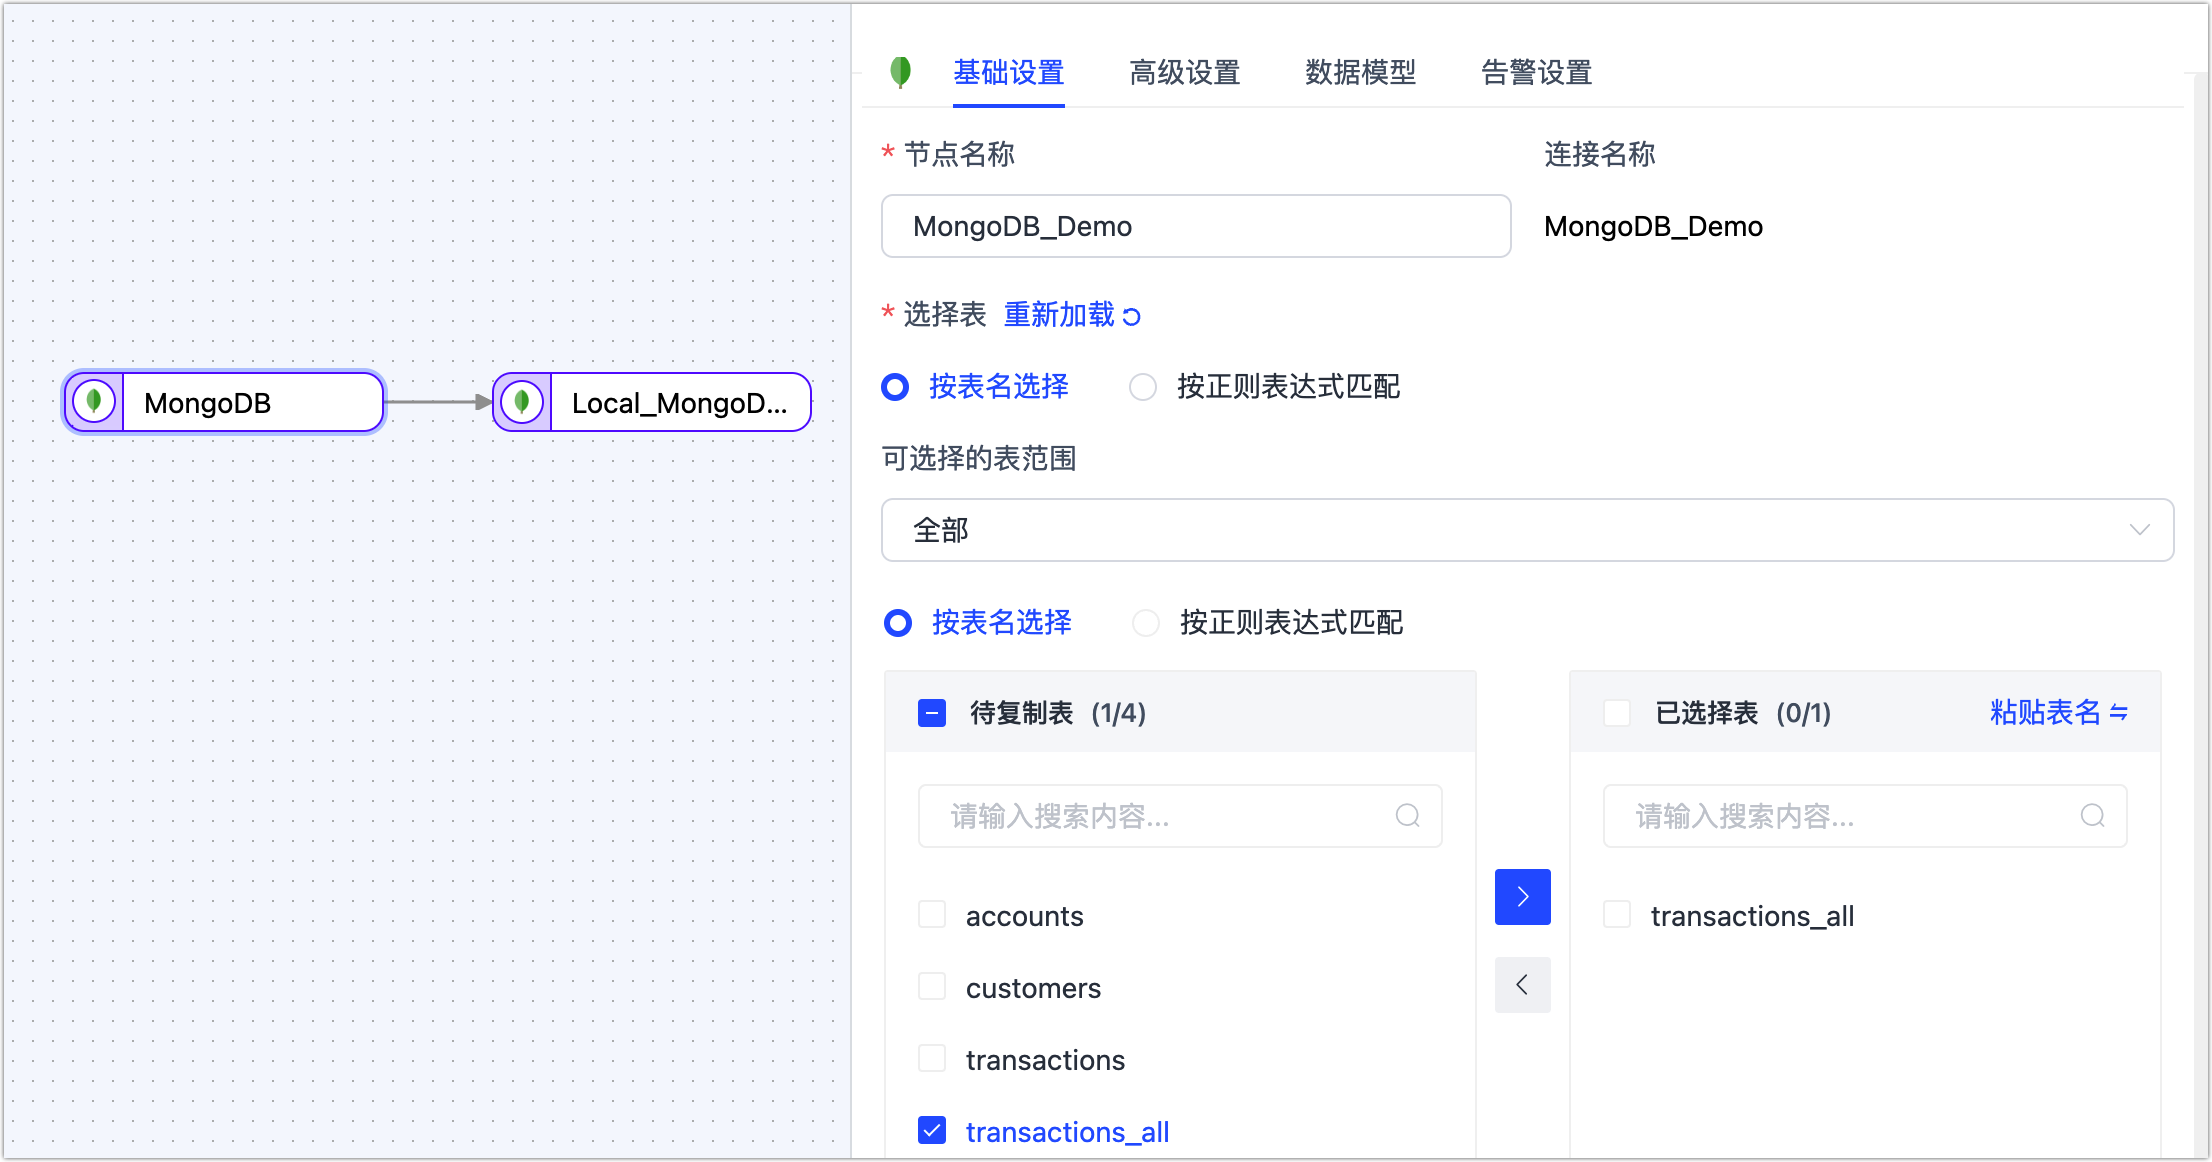
Task: Click the search icon in 已选择表 search box
Action: coord(2092,816)
